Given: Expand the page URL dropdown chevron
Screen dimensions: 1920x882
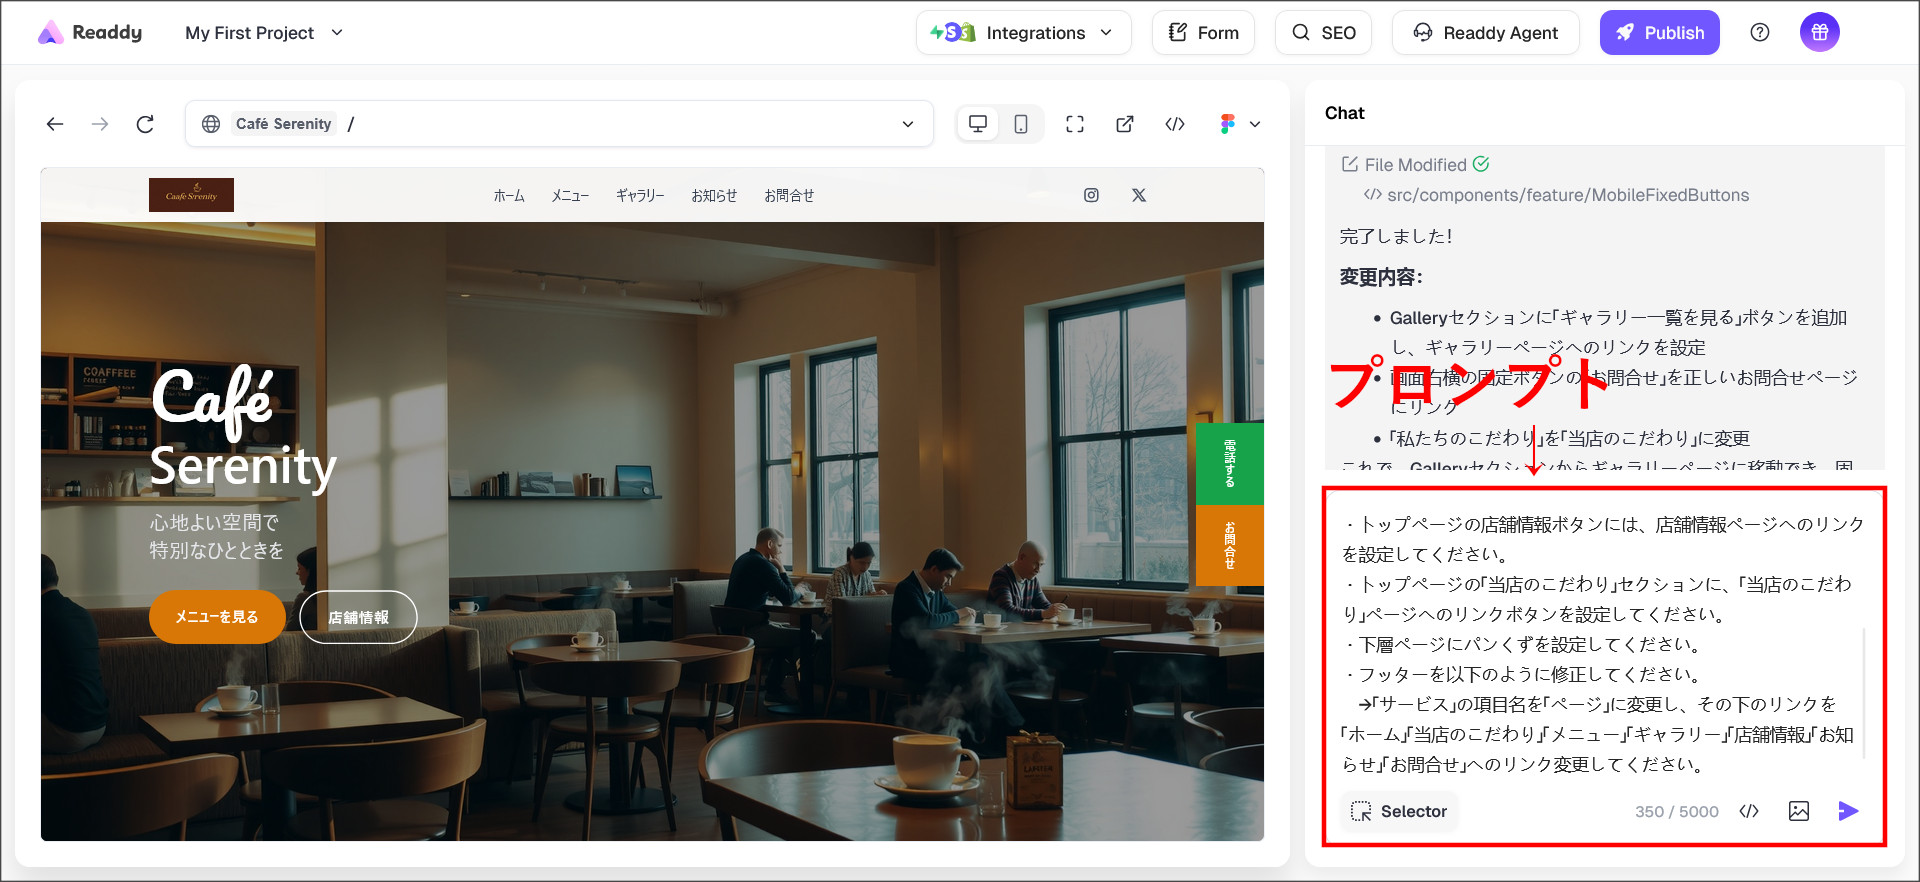Looking at the screenshot, I should pyautogui.click(x=908, y=124).
